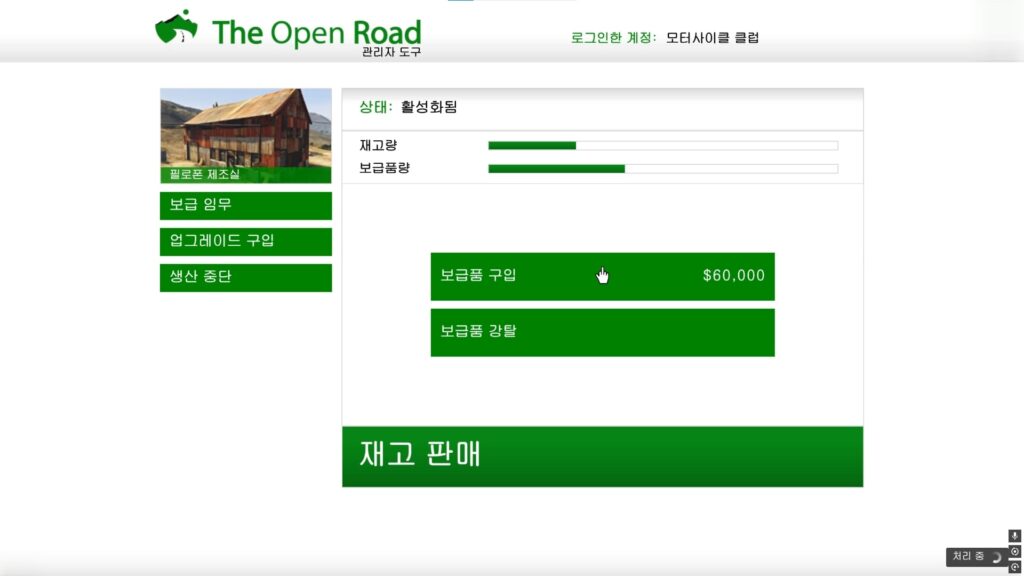Click the $60,000 supply price
1024x576 pixels.
click(x=733, y=276)
